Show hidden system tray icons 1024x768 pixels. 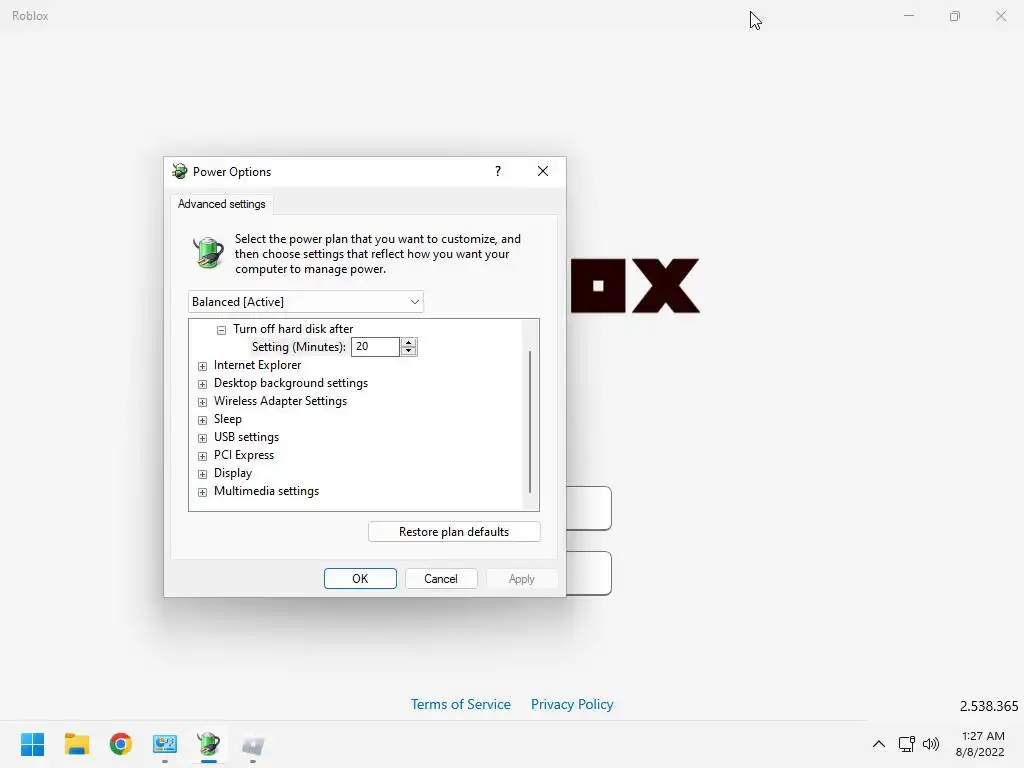point(879,744)
